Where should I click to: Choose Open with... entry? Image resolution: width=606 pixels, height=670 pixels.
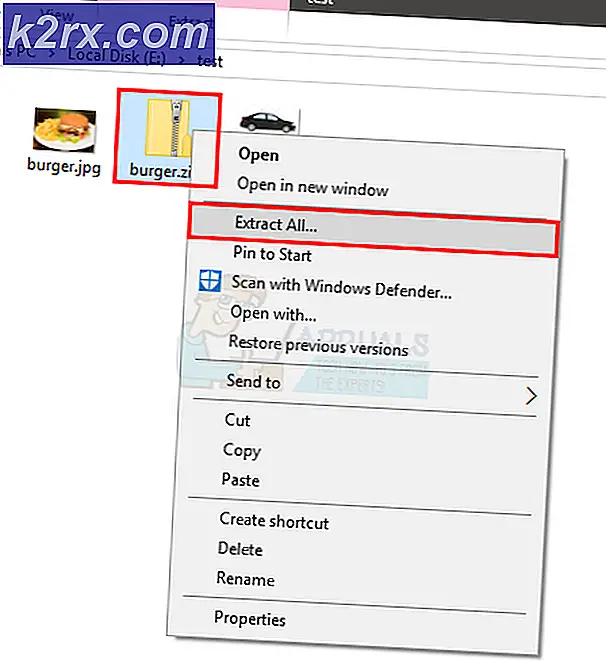[x=274, y=314]
